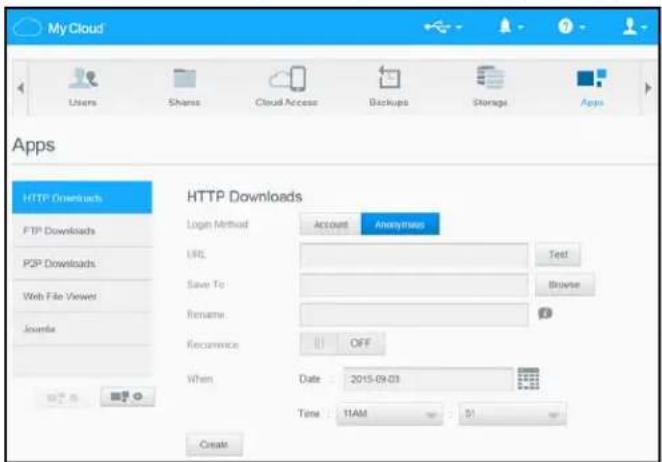Open the hour dropdown showing 11AM
This screenshot has width=662, height=462.
coord(390,414)
